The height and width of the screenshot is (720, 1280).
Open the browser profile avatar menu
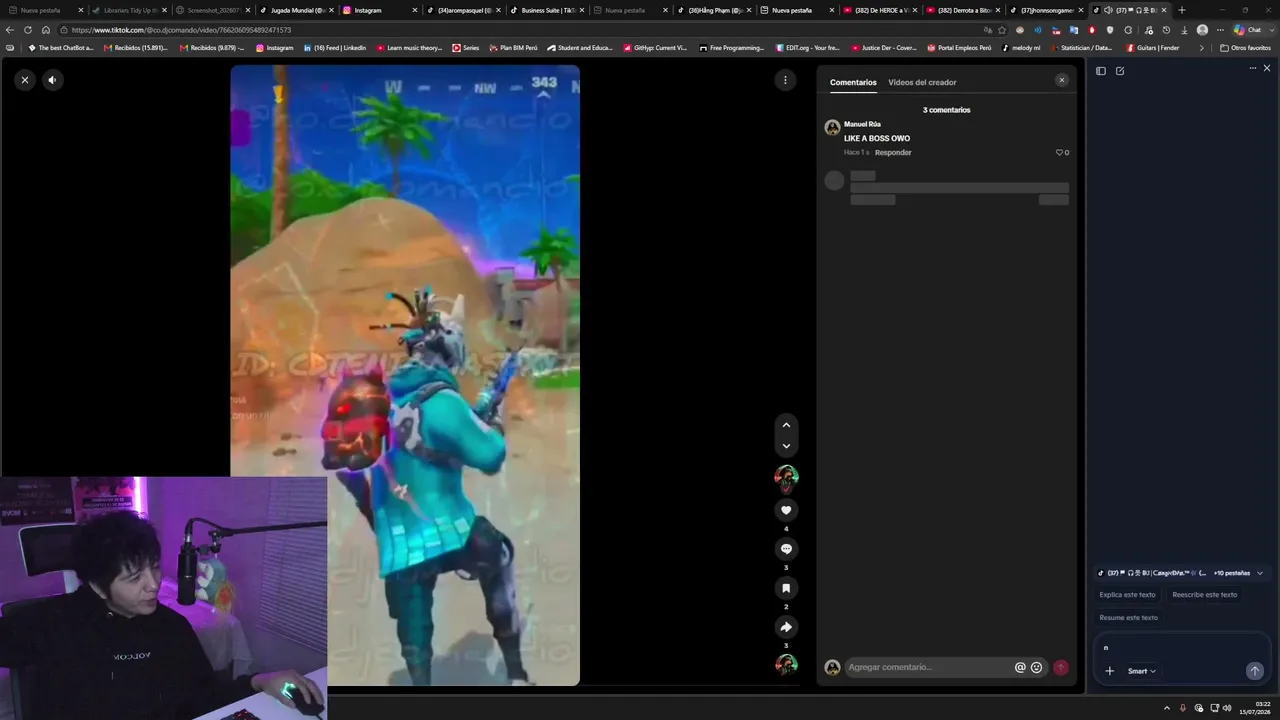coord(1202,30)
